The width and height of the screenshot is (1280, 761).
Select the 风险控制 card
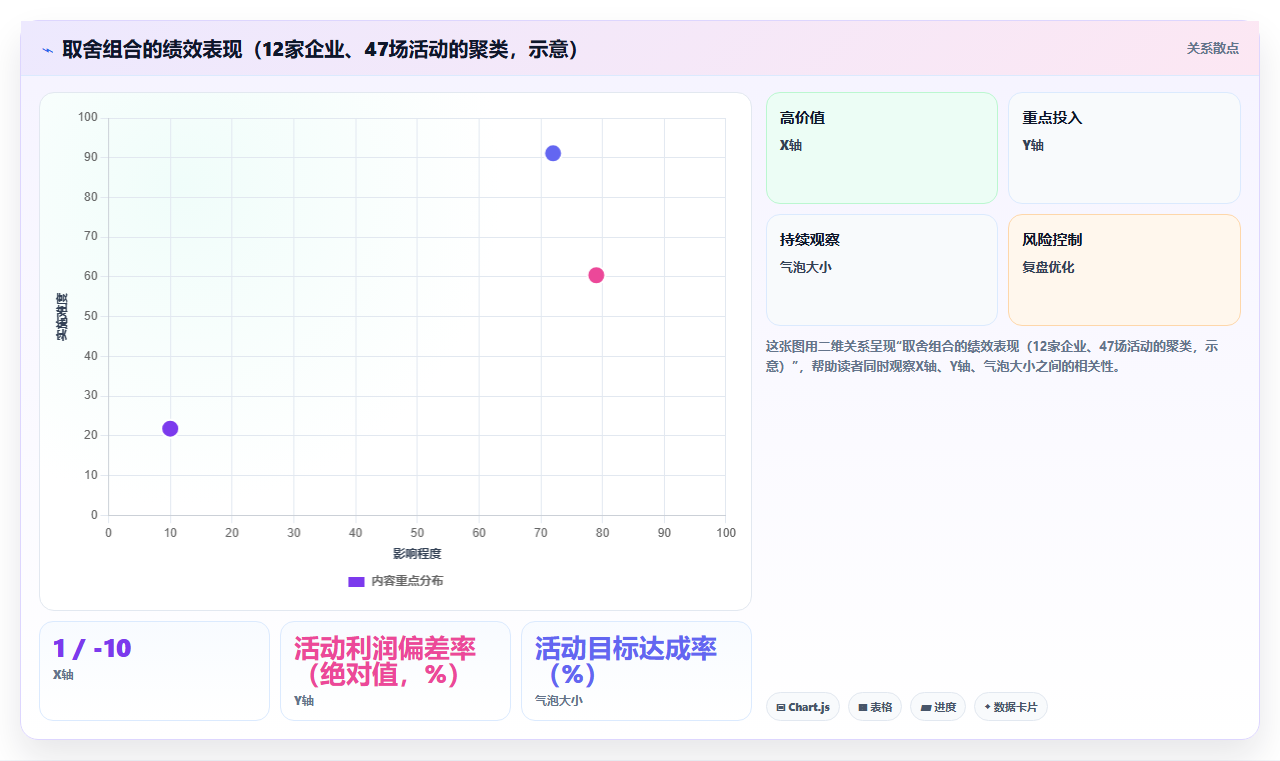click(1124, 270)
